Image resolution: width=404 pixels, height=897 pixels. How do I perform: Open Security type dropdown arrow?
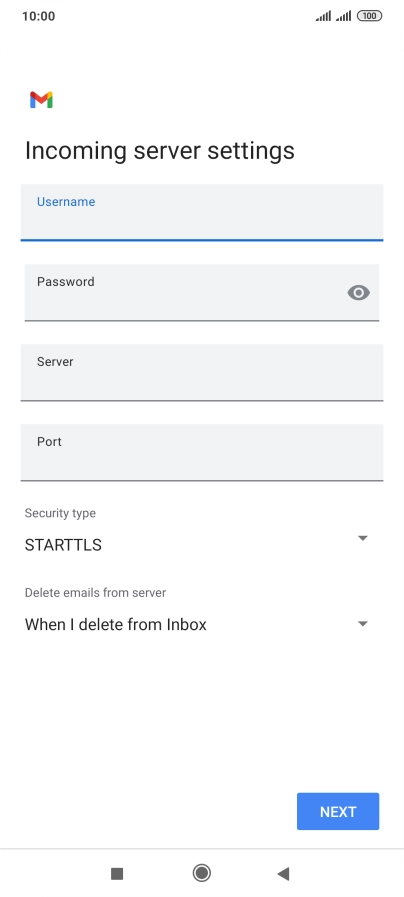tap(362, 538)
